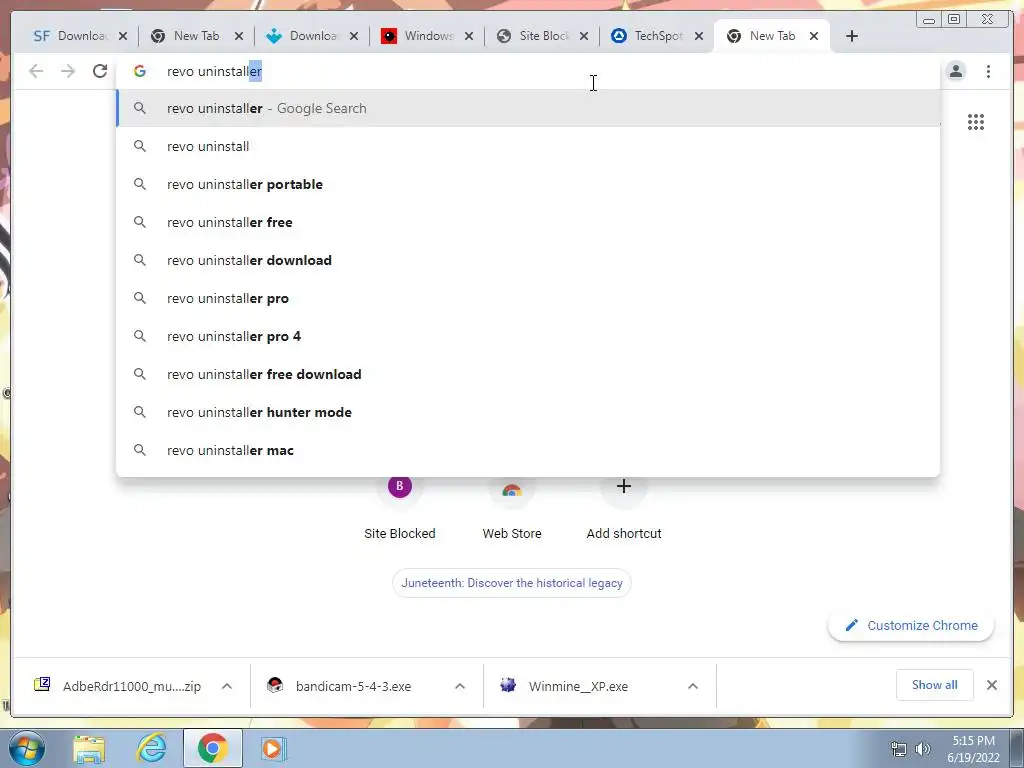1024x768 pixels.
Task: Pick 'revo uninstaller portable' suggestion
Action: (528, 184)
